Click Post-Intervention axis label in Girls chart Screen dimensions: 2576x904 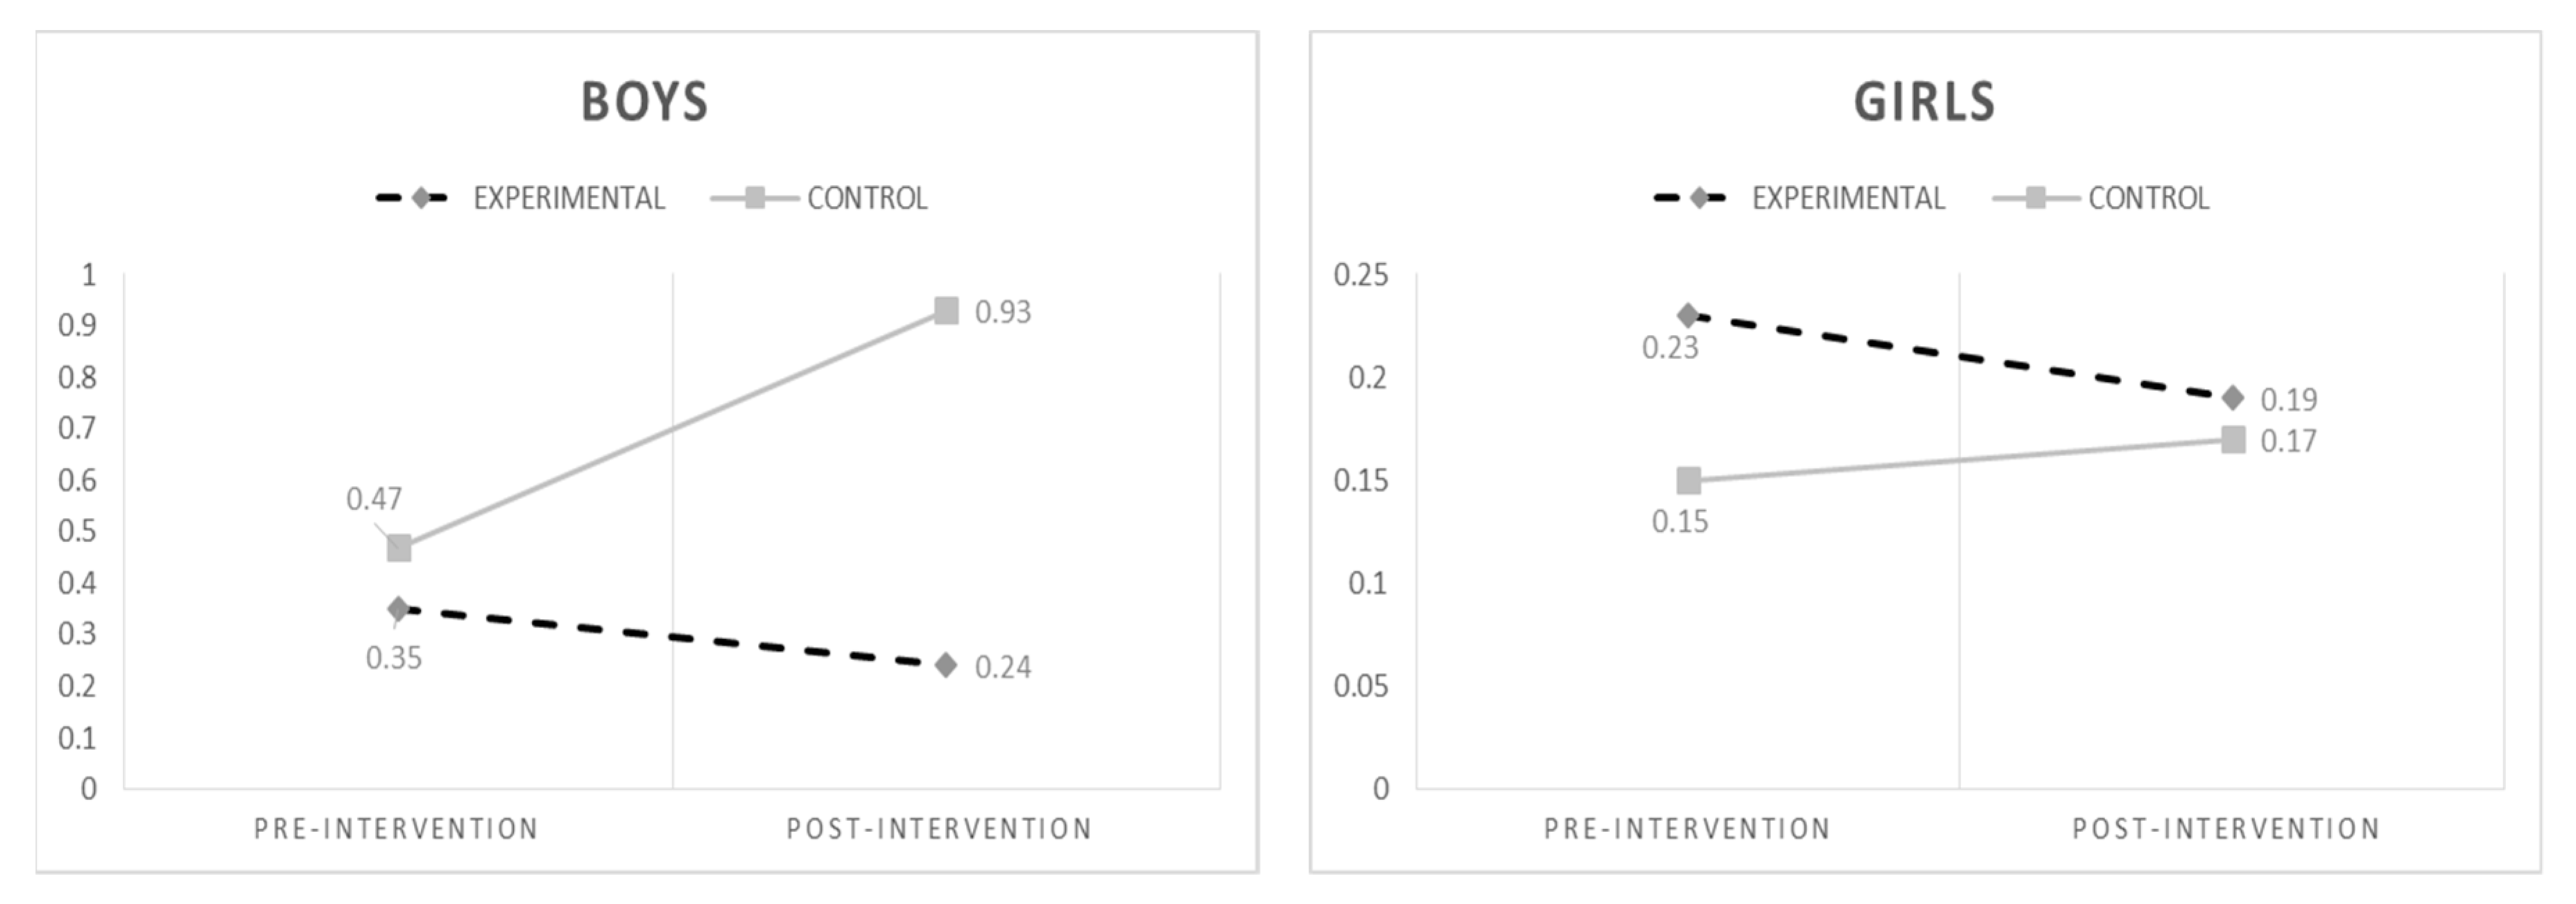click(2226, 829)
